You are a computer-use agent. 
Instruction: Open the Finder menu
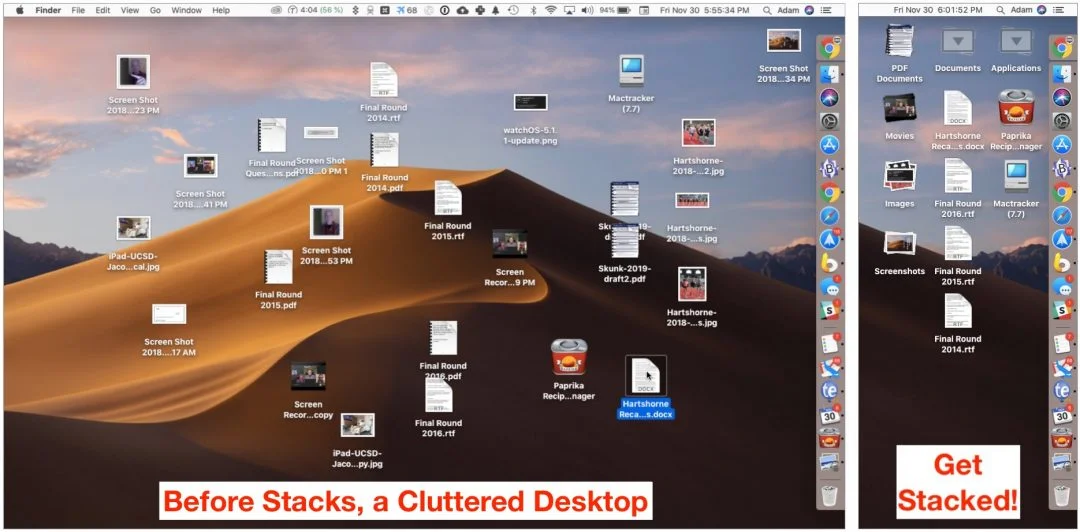click(x=48, y=10)
